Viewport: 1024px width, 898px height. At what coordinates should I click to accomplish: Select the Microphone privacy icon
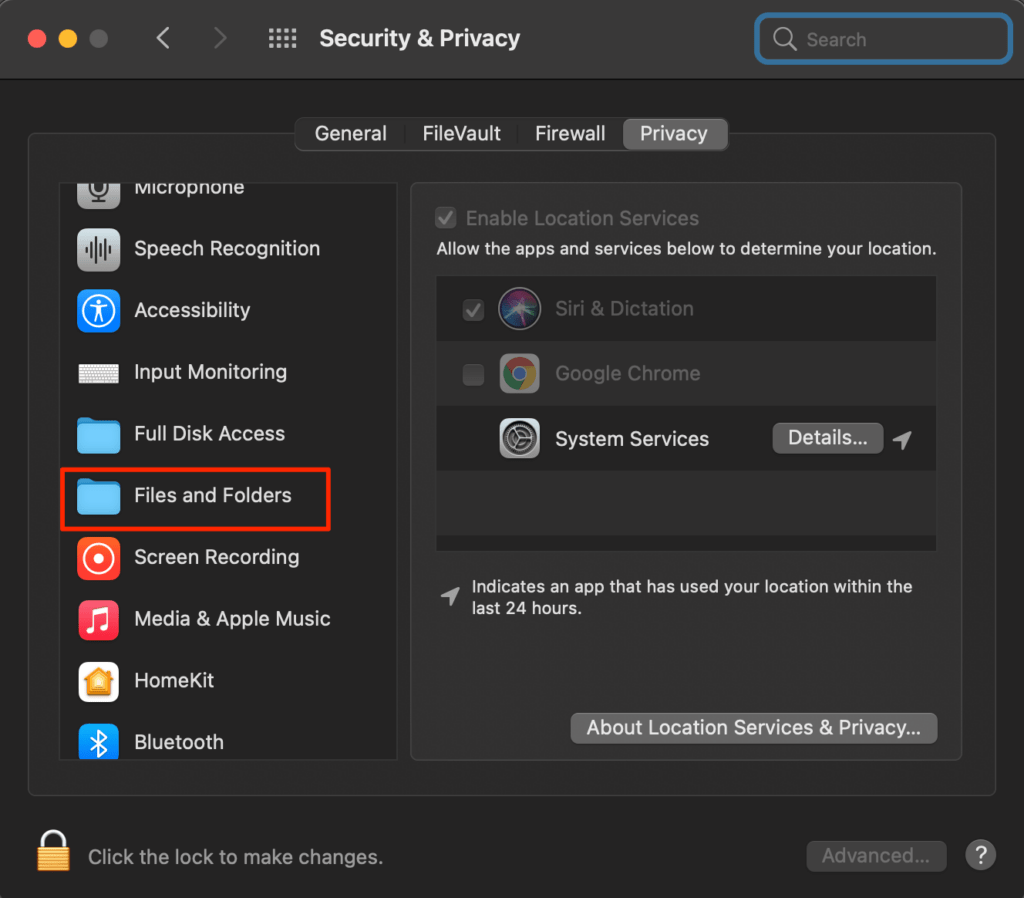97,187
